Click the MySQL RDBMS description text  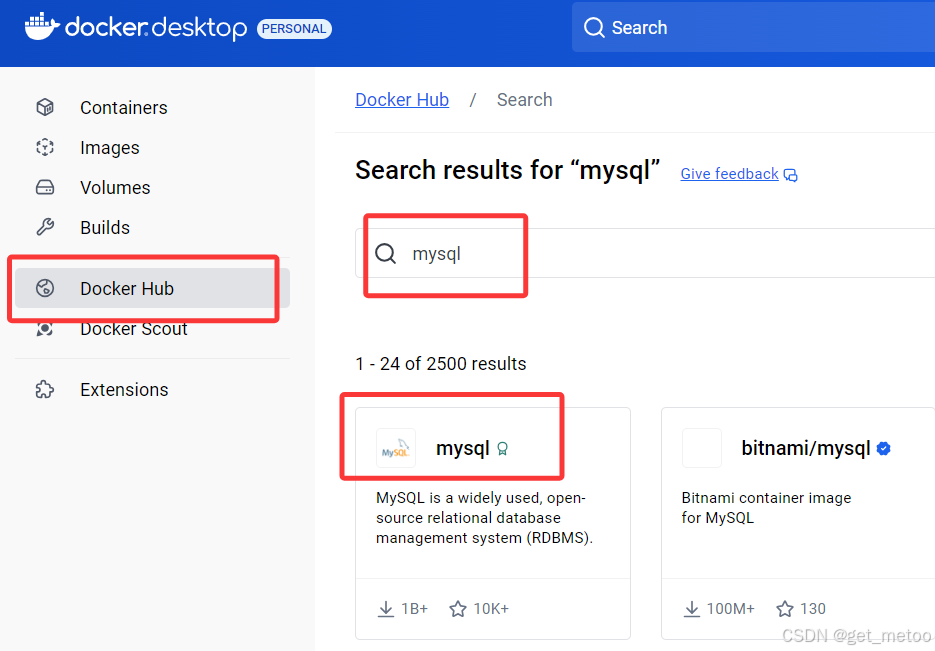484,517
